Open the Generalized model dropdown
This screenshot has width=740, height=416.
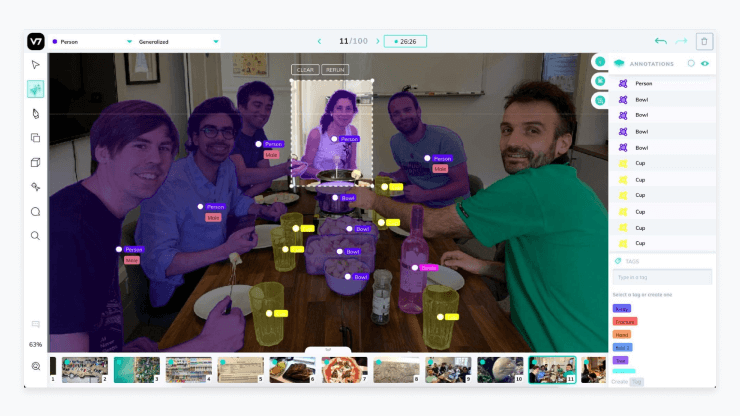[x=177, y=42]
